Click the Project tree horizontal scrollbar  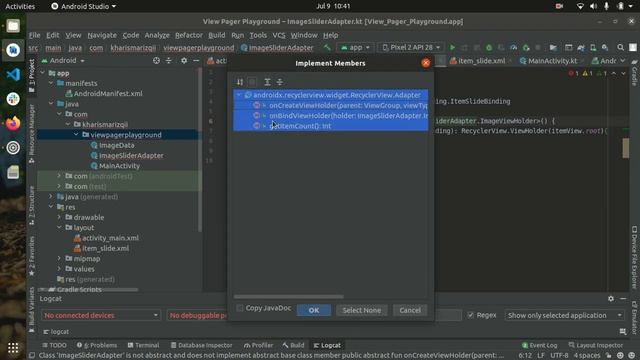point(89,290)
